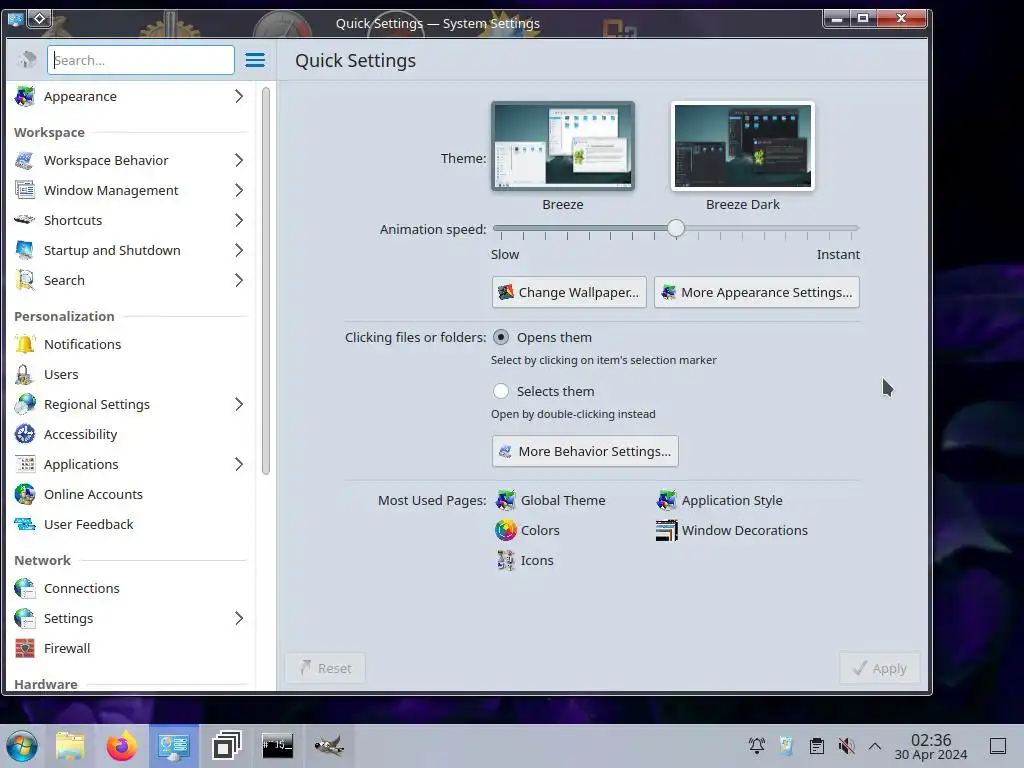Click into the Search input field
This screenshot has width=1024, height=768.
tap(140, 60)
